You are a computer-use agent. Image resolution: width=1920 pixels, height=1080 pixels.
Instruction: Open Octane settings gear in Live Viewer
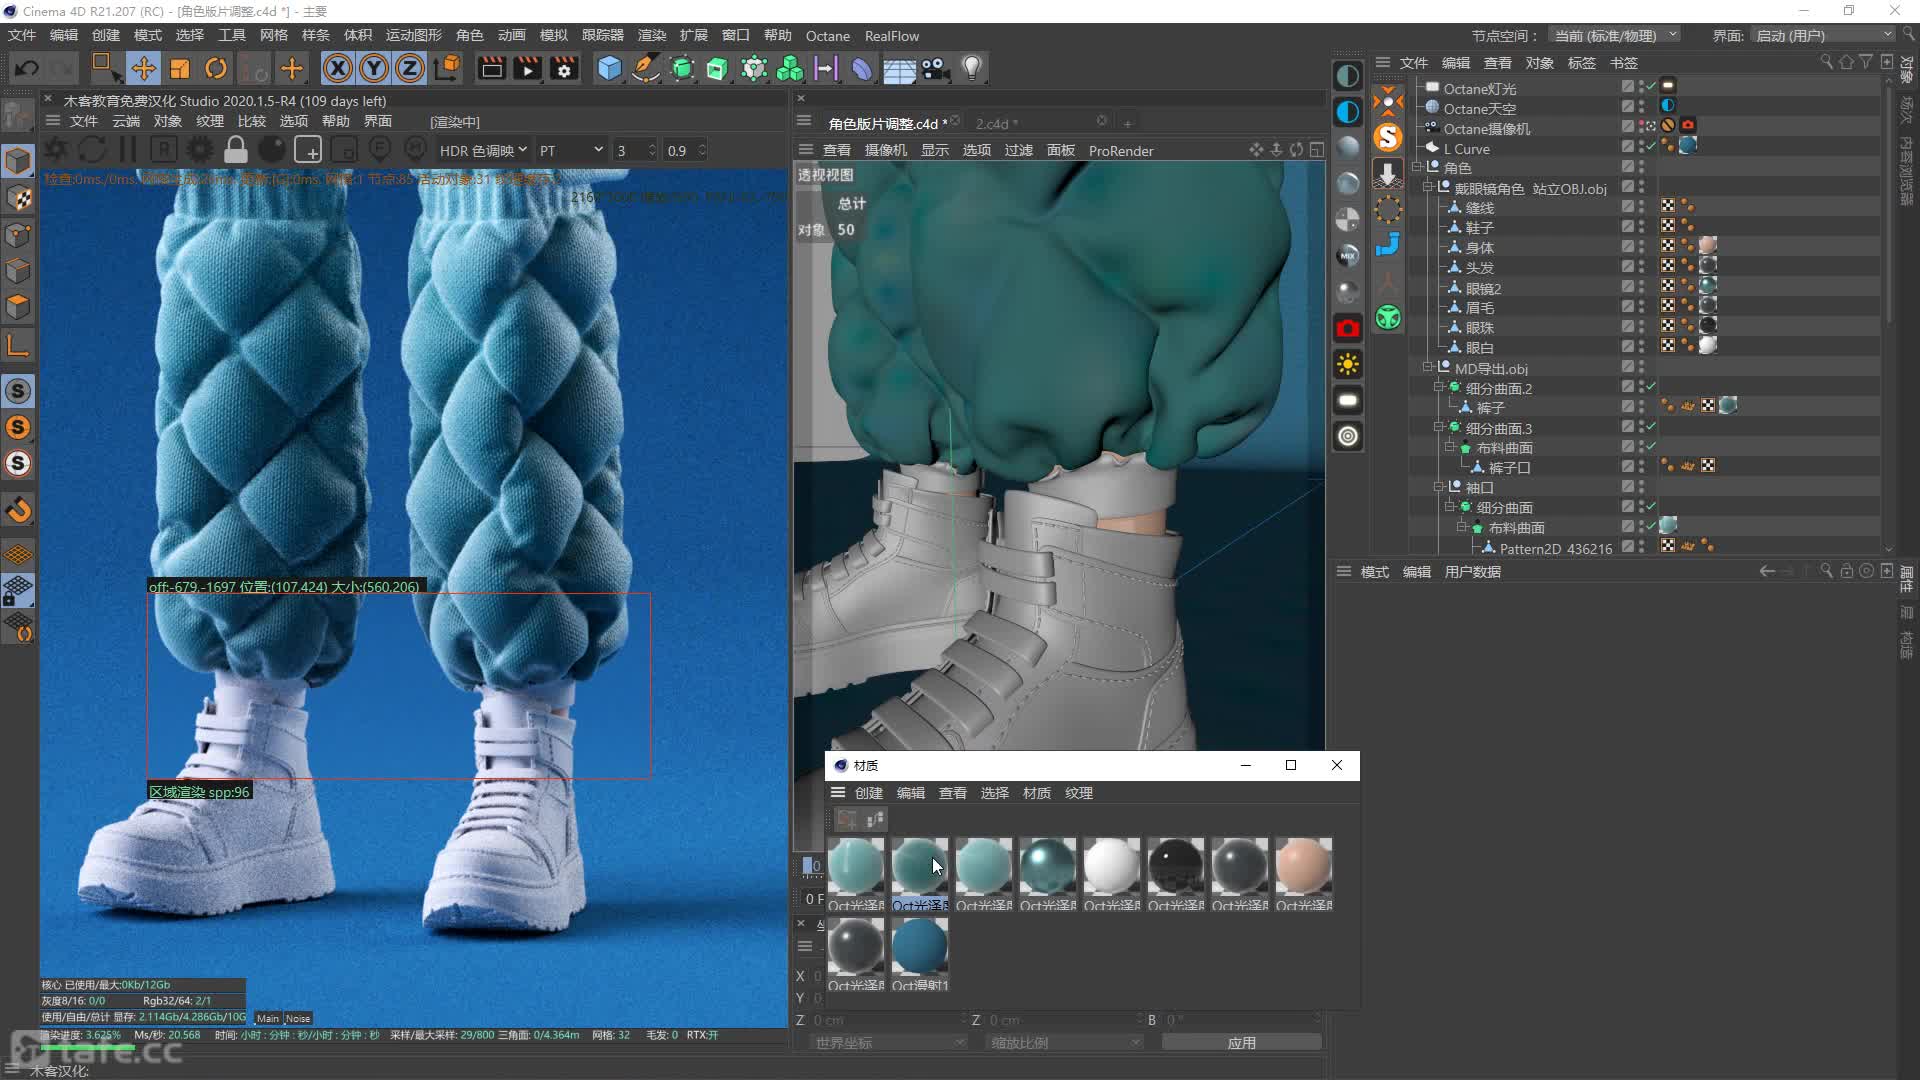[200, 150]
